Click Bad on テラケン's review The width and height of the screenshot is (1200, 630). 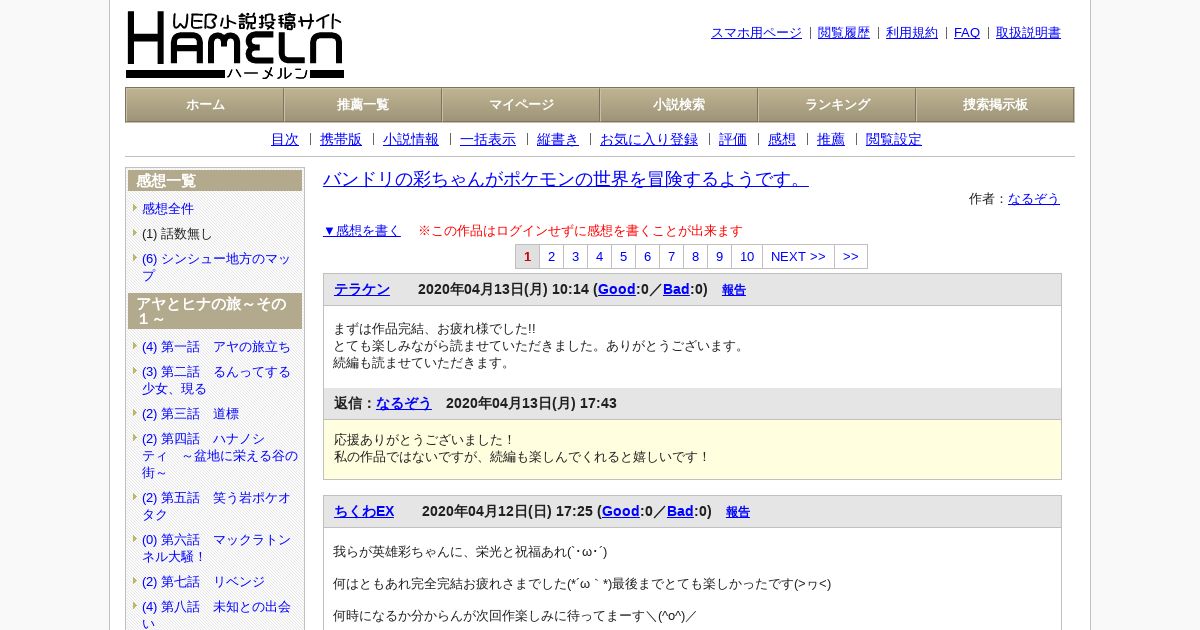(x=676, y=289)
